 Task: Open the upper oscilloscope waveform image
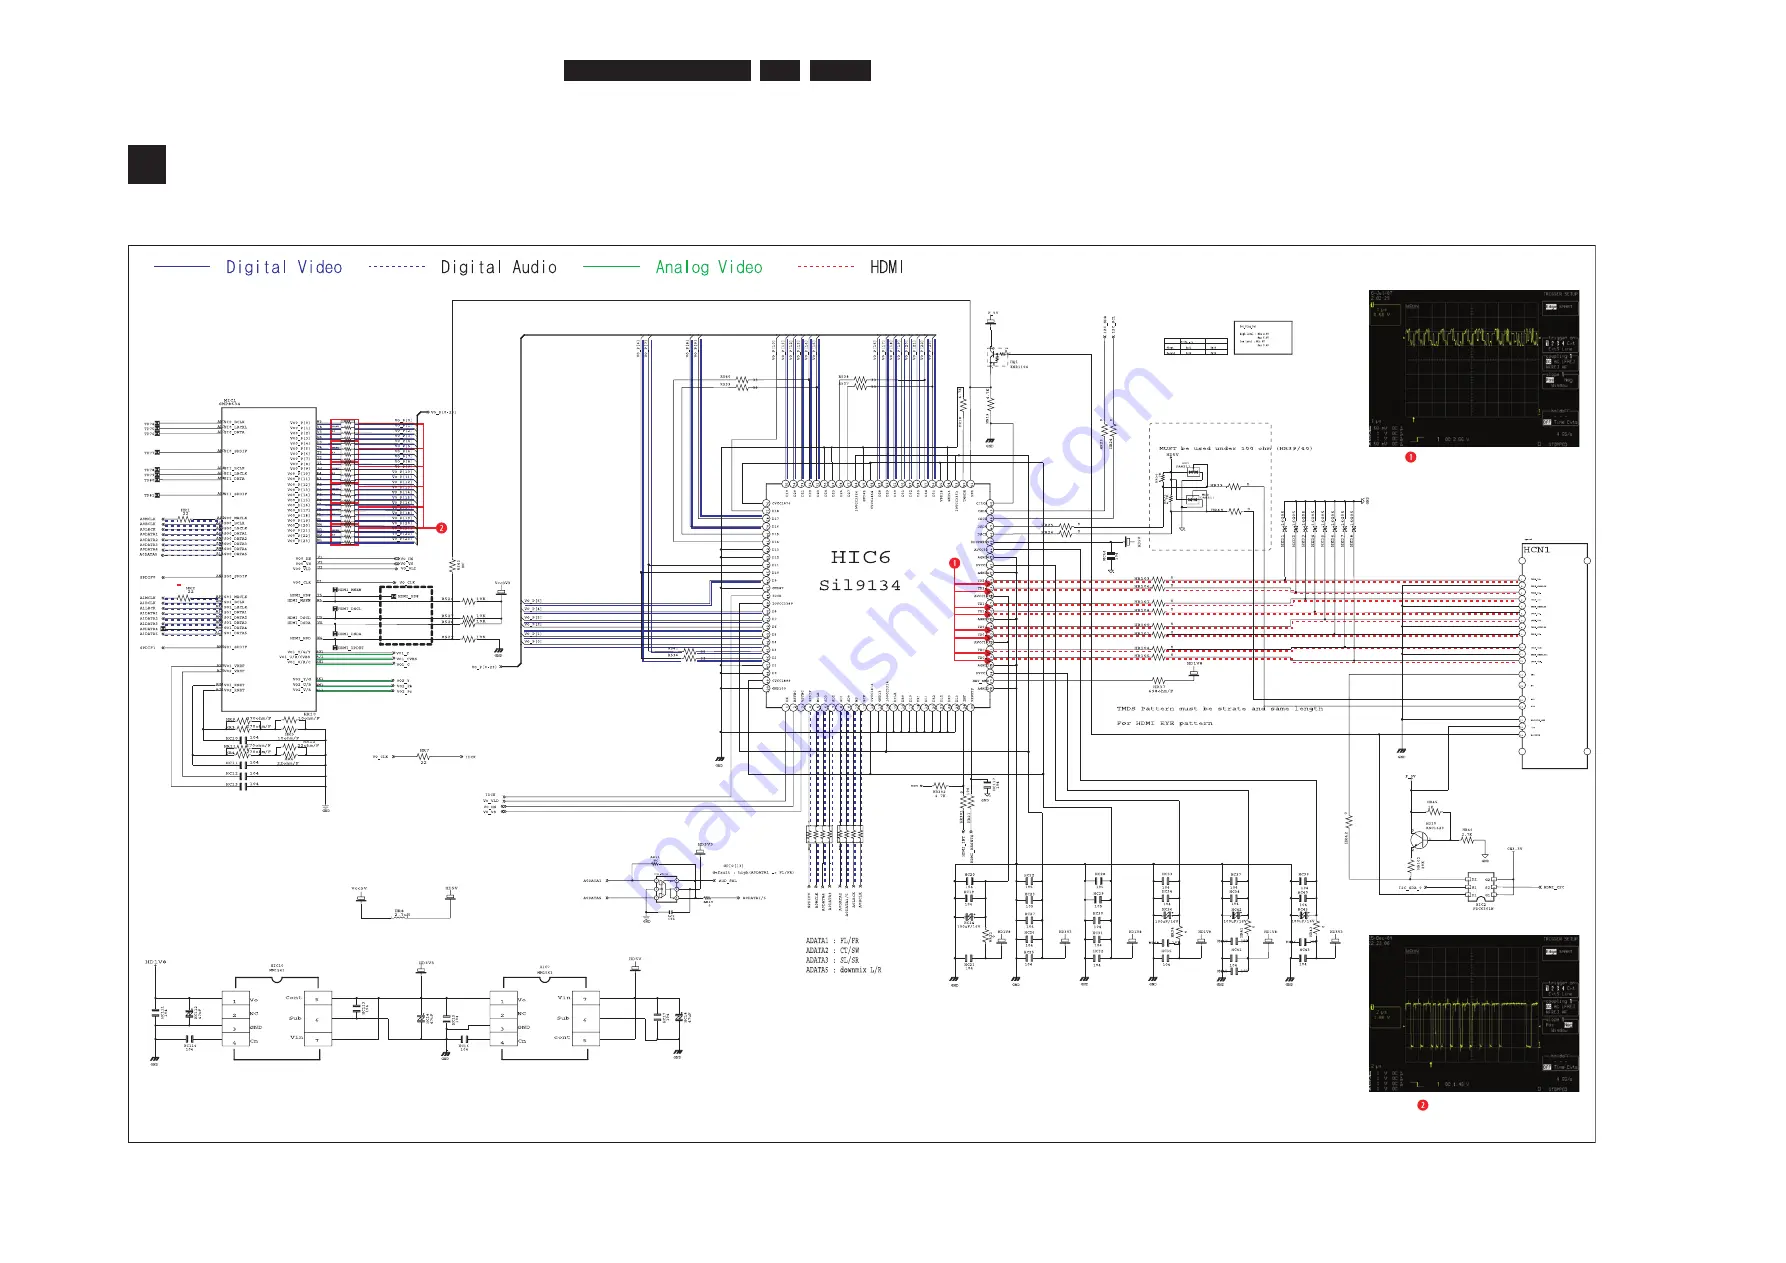click(x=1474, y=369)
